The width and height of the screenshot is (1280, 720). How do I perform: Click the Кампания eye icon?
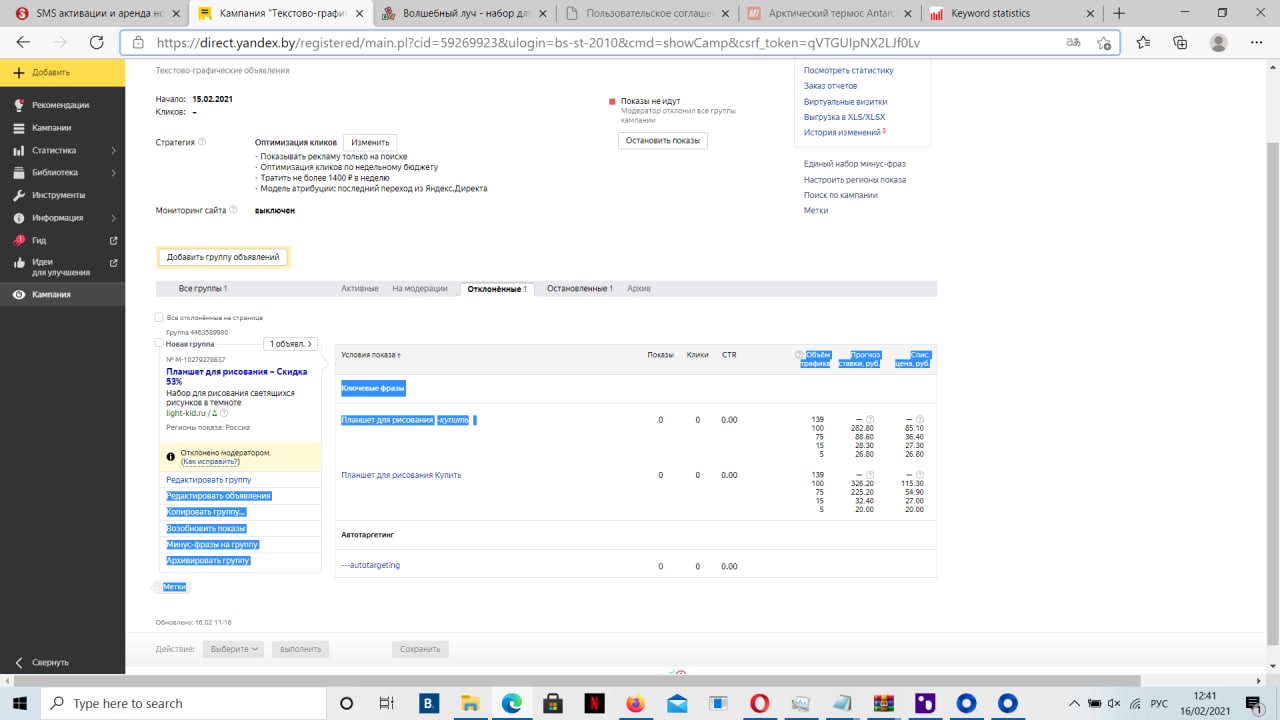coord(19,295)
